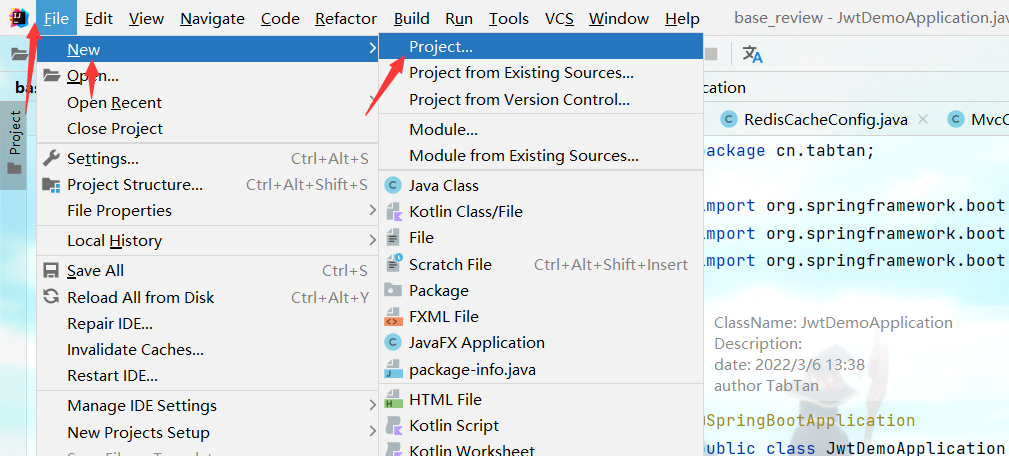
Task: Click the HTML File icon
Action: 393,399
